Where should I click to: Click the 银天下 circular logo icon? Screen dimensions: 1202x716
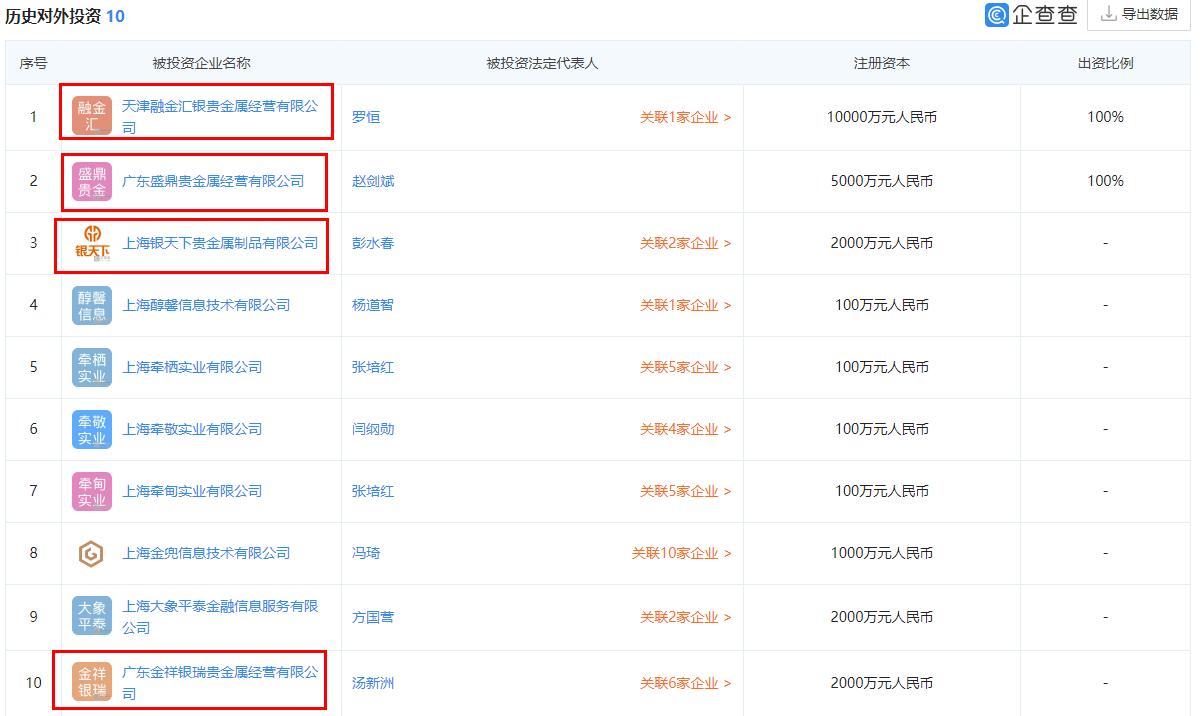[x=90, y=243]
